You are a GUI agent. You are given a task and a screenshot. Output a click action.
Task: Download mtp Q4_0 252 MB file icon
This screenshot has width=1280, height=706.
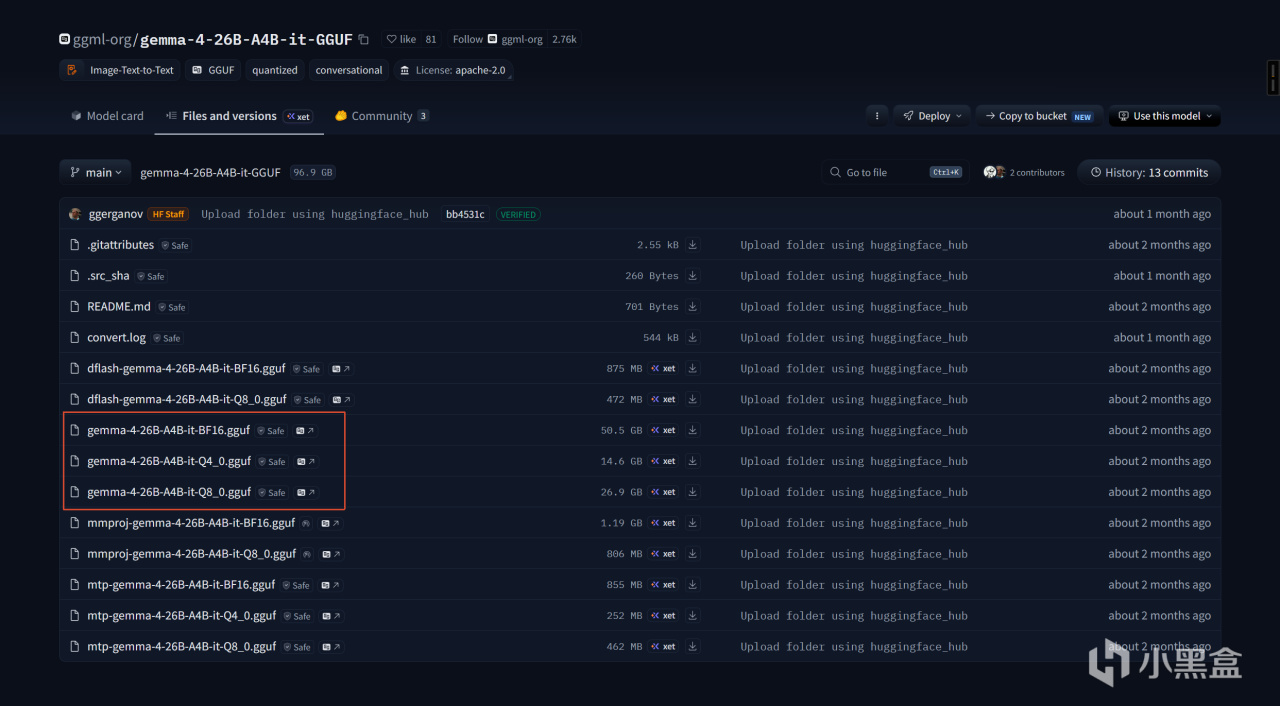tap(692, 616)
